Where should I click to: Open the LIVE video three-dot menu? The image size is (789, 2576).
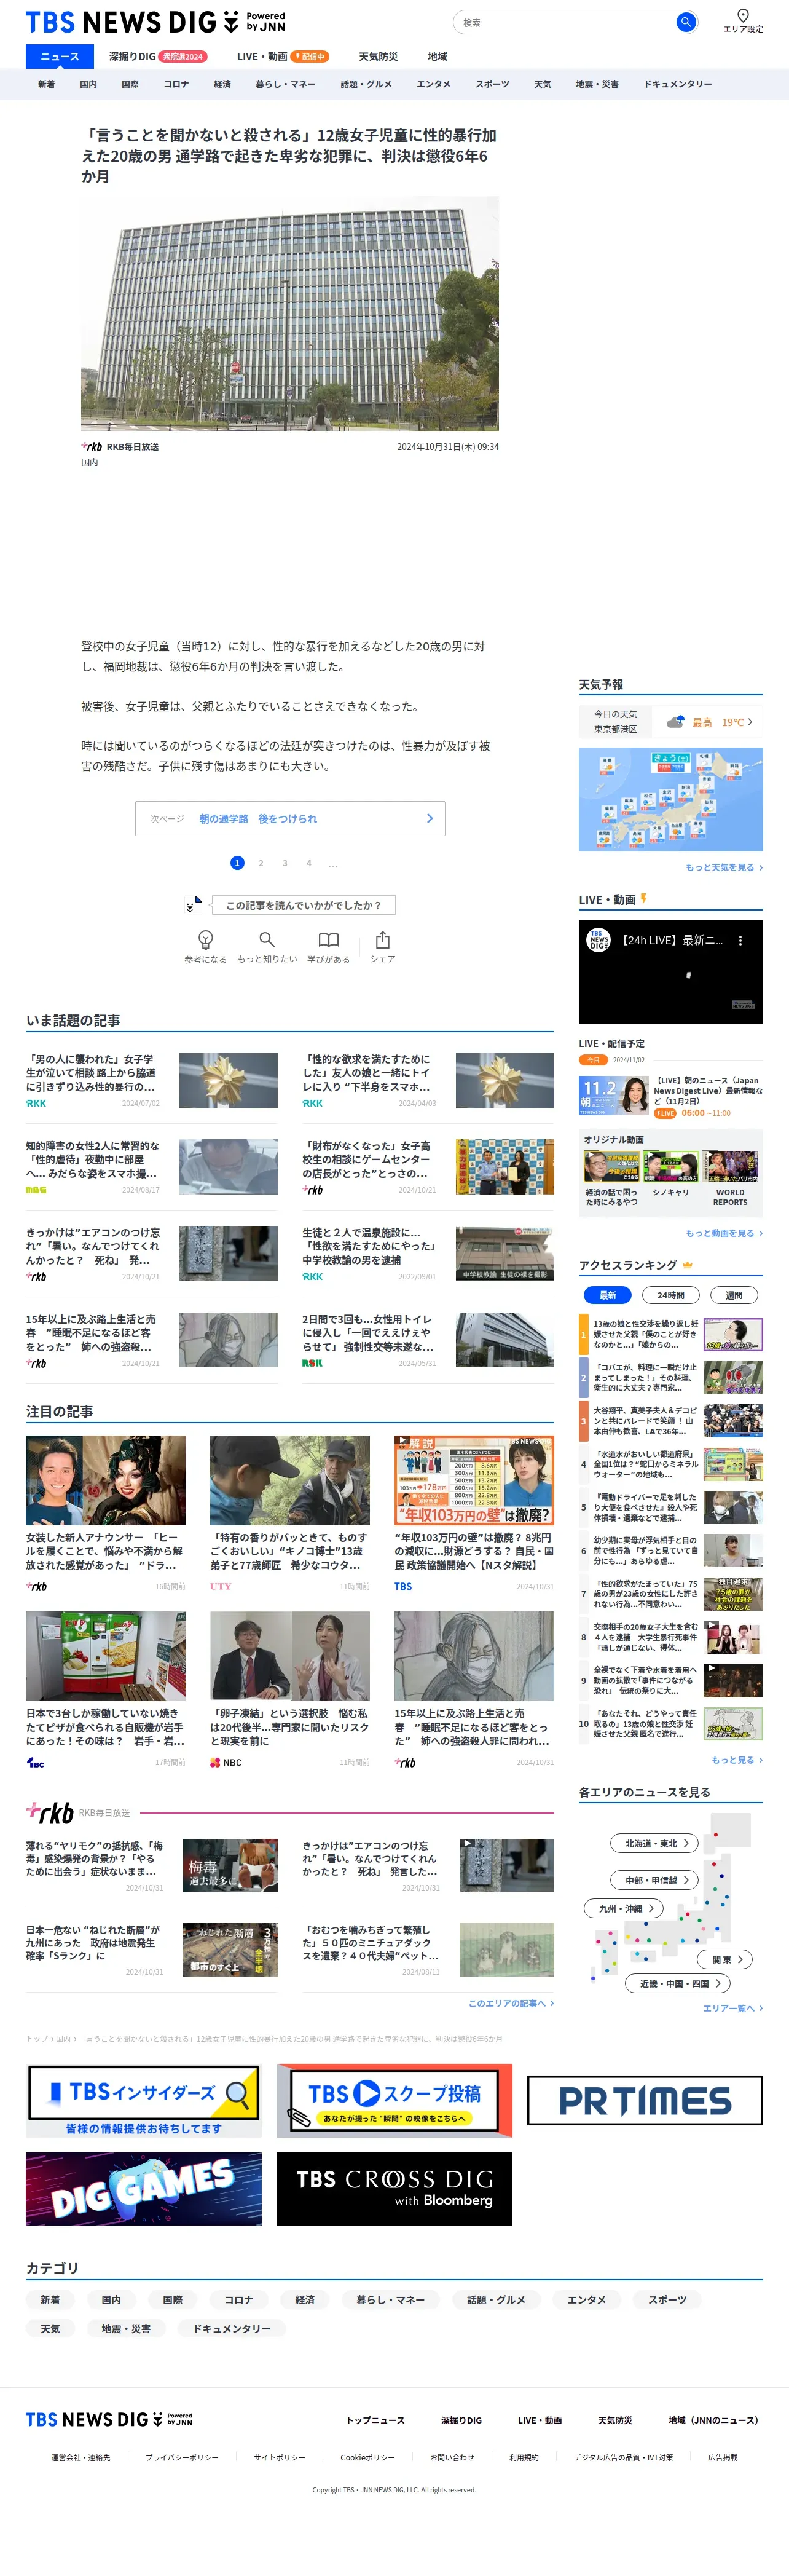click(x=740, y=940)
